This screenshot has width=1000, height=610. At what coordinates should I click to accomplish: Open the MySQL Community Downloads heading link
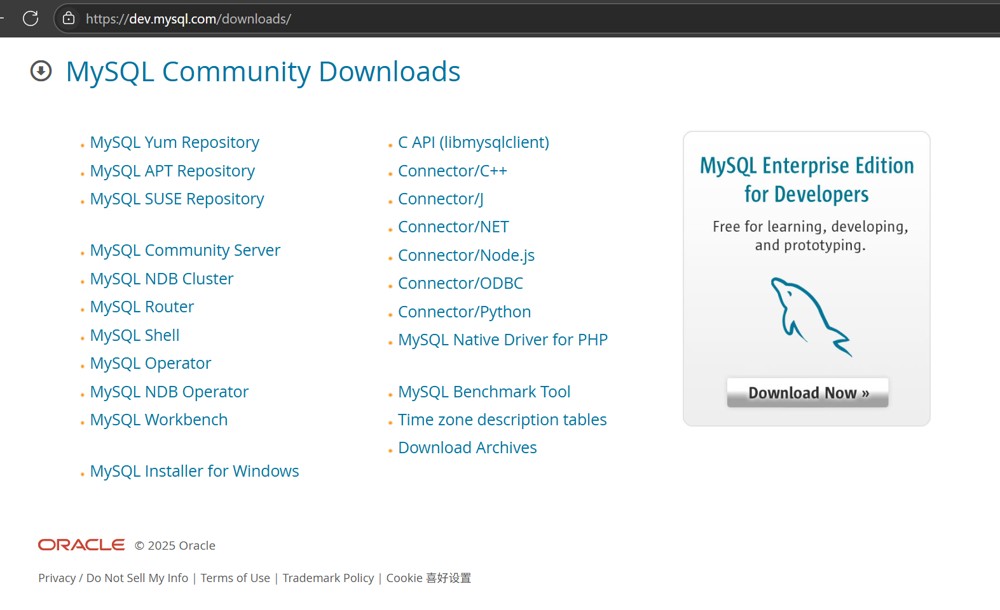[x=263, y=71]
